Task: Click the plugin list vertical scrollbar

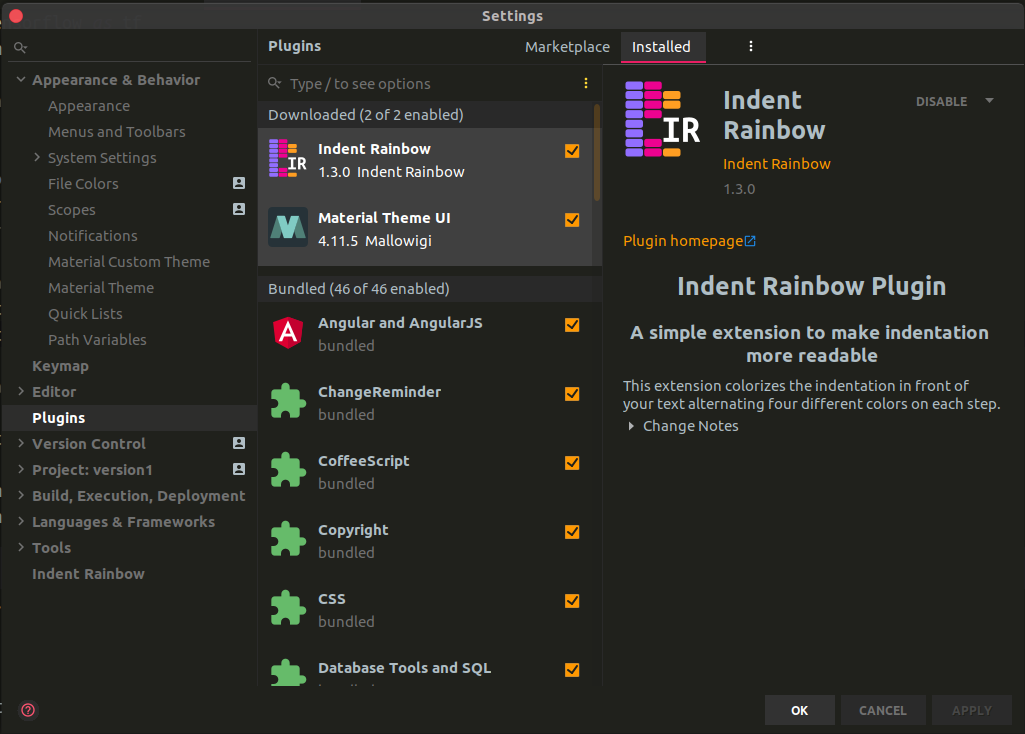Action: click(x=597, y=152)
